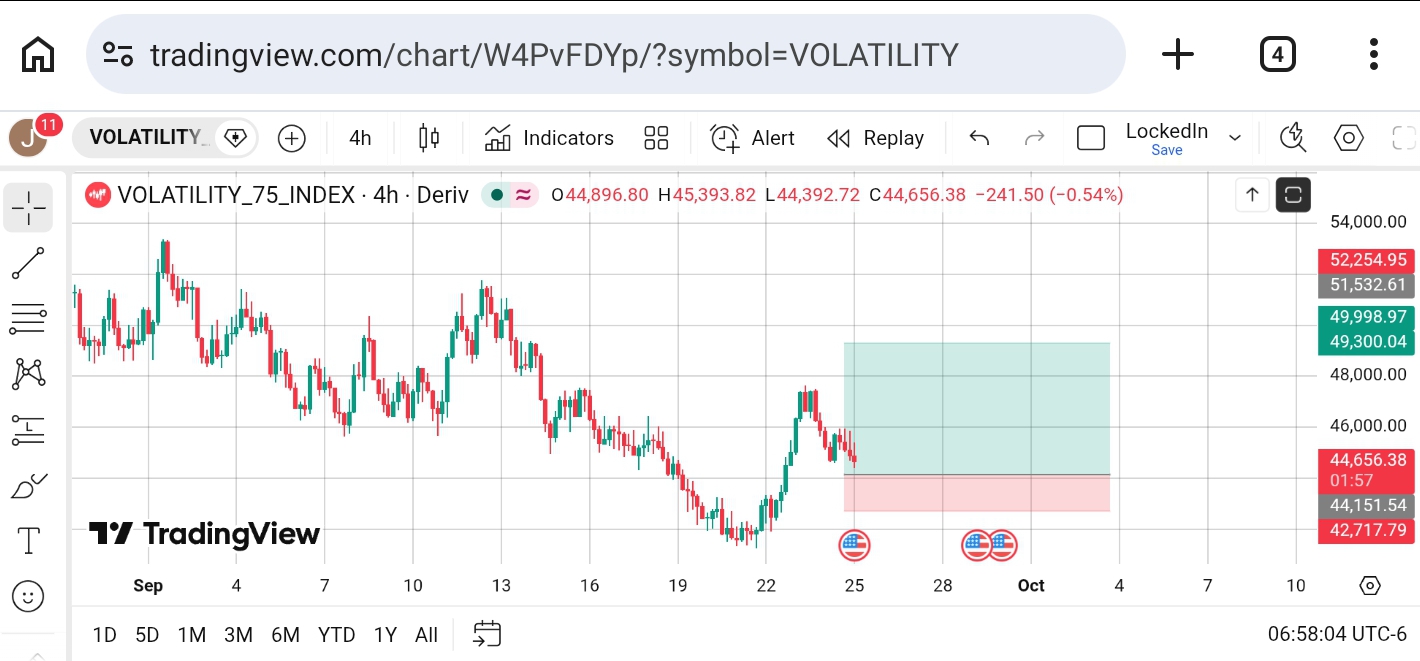The image size is (1420, 661).
Task: Open the 4h timeframe interval dropdown
Action: pos(360,138)
